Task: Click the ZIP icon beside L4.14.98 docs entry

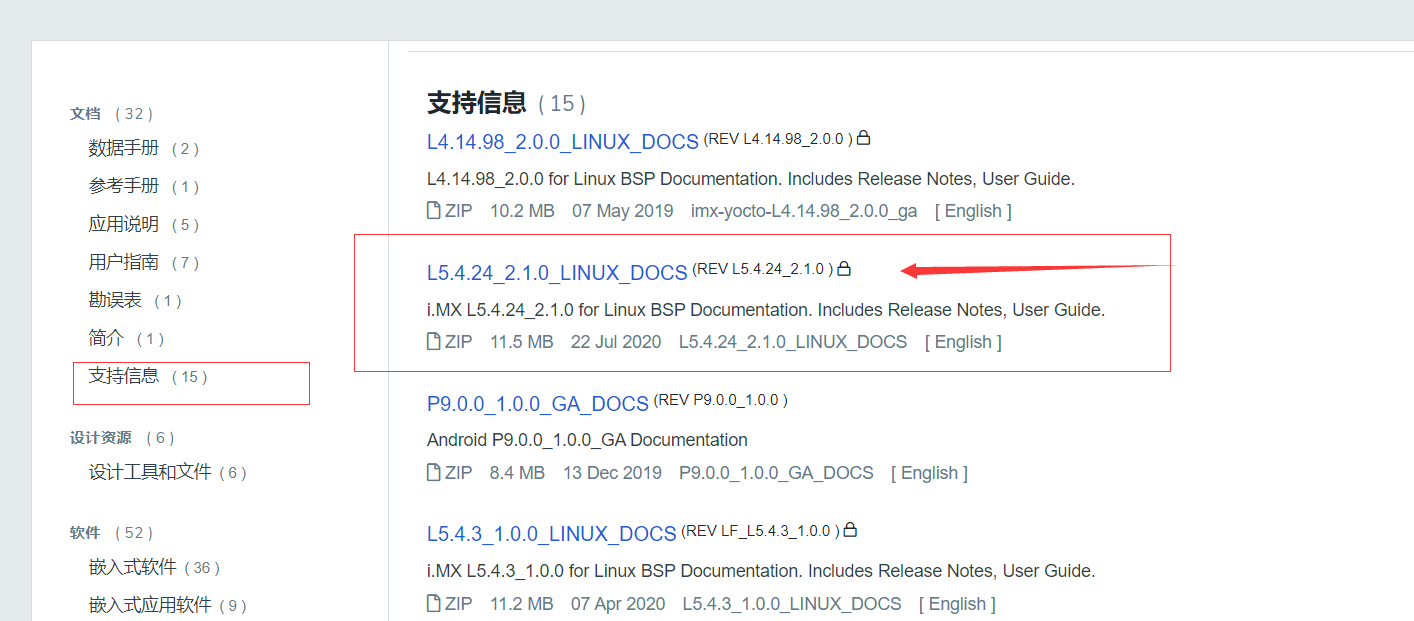Action: pyautogui.click(x=434, y=210)
